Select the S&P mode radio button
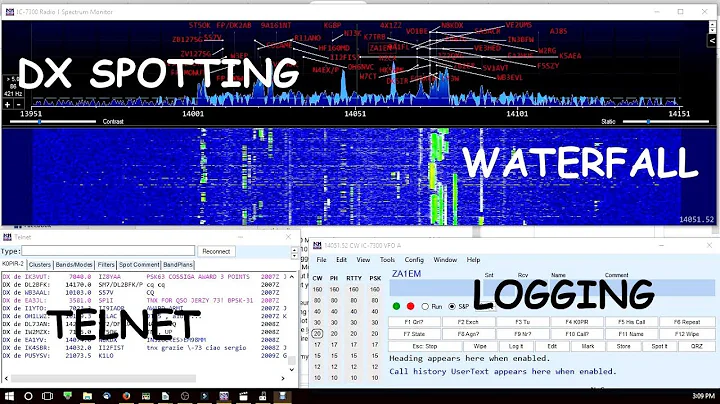Screen dimensions: 720x404 (x=452, y=306)
